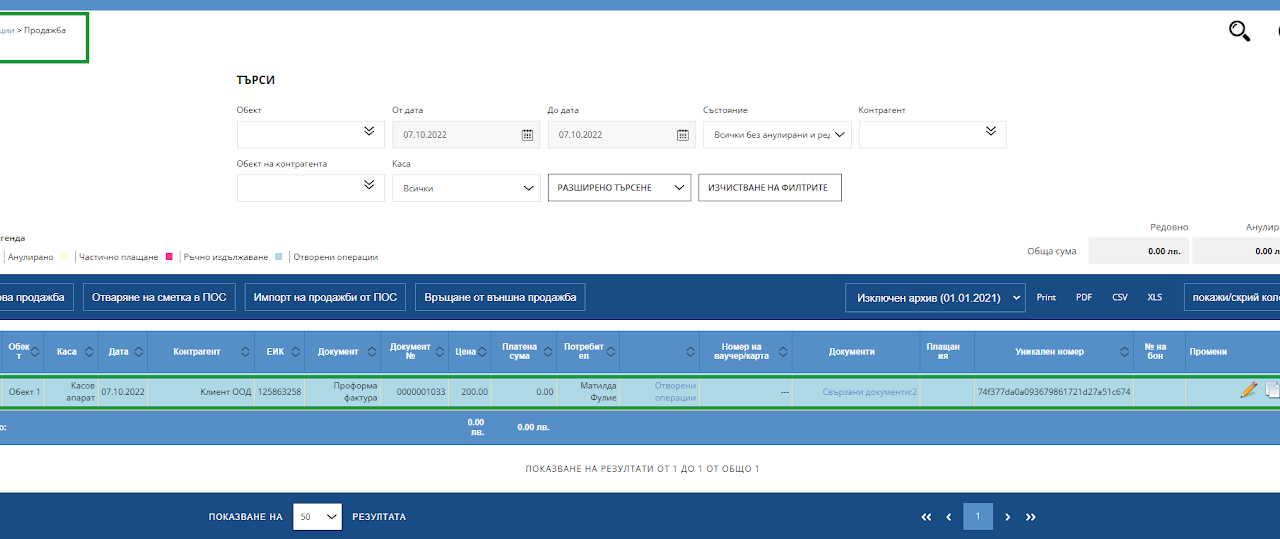
Task: Click Продажба in the breadcrumb
Action: tap(45, 31)
